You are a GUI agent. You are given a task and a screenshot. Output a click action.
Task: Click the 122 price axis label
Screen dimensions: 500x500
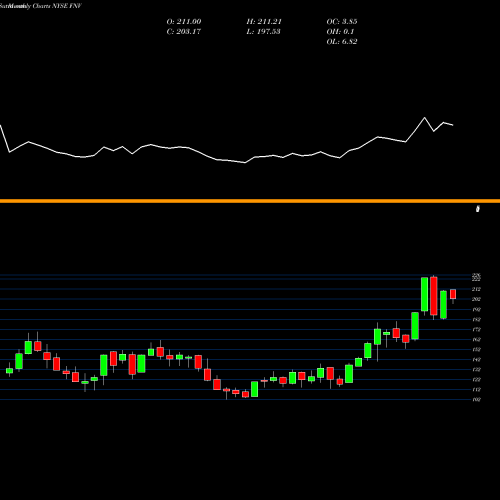476,379
